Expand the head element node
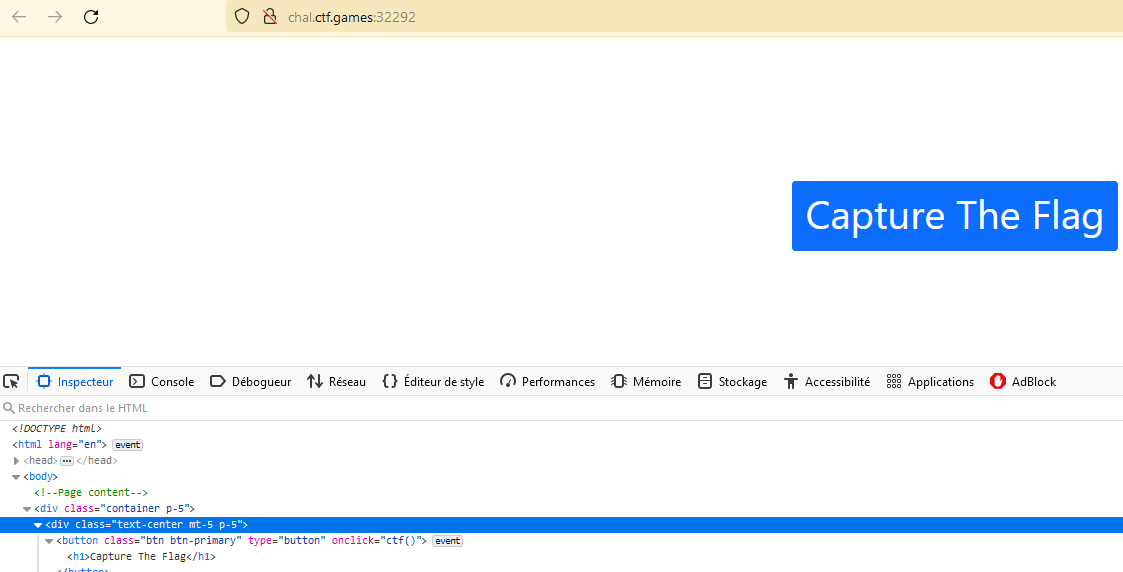 tap(16, 461)
